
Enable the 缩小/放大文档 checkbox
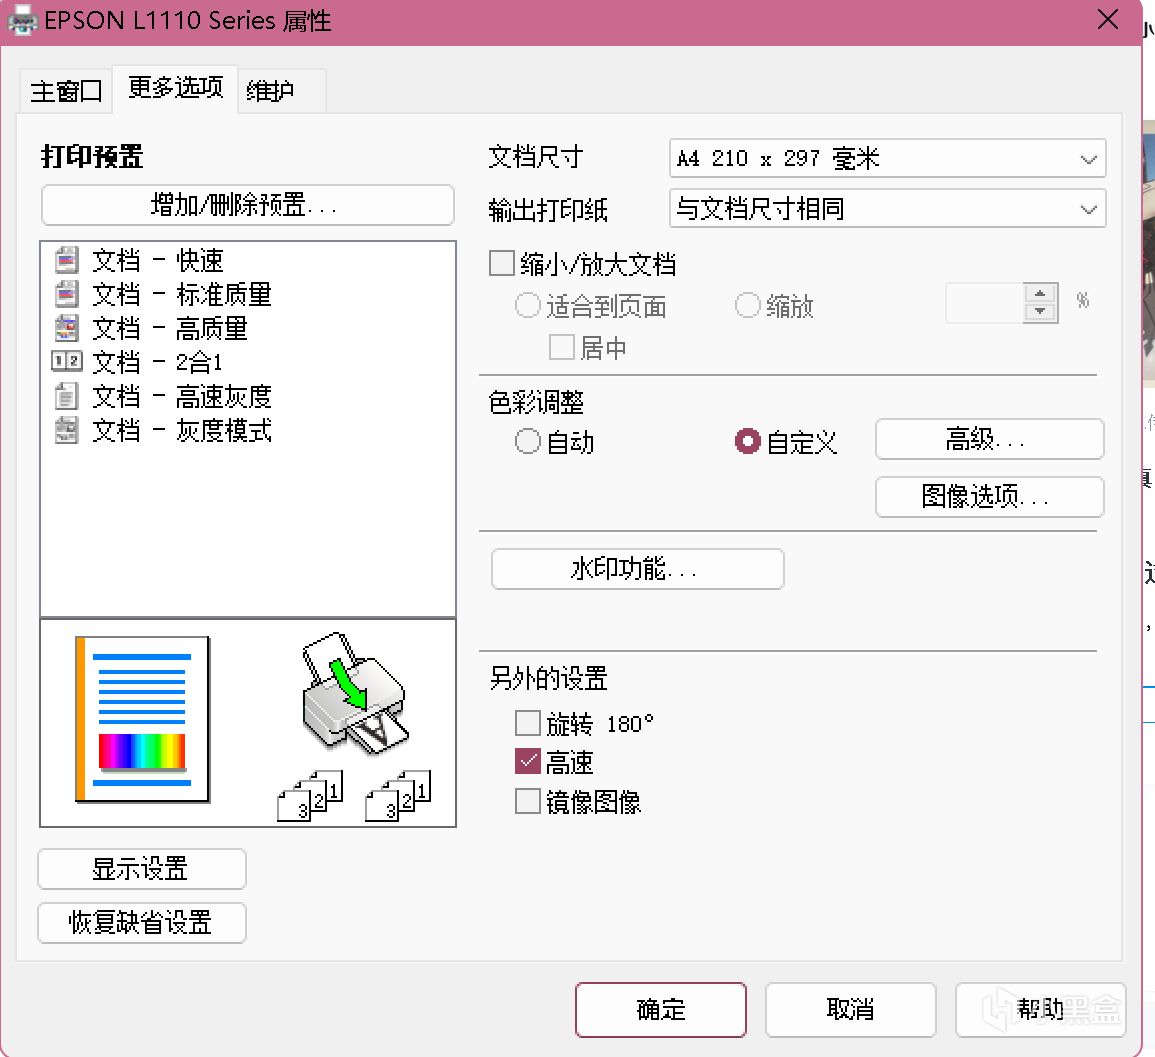point(502,263)
